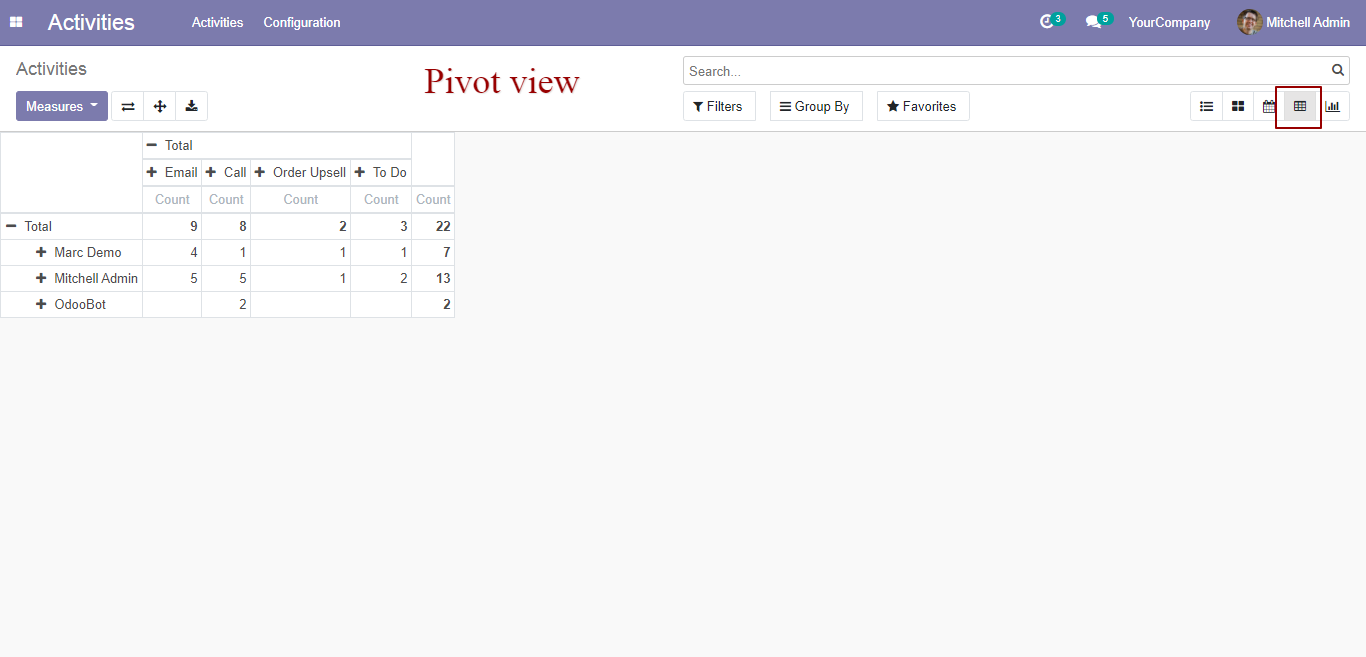
Task: Click the Count header under Order Upsell
Action: pos(300,199)
